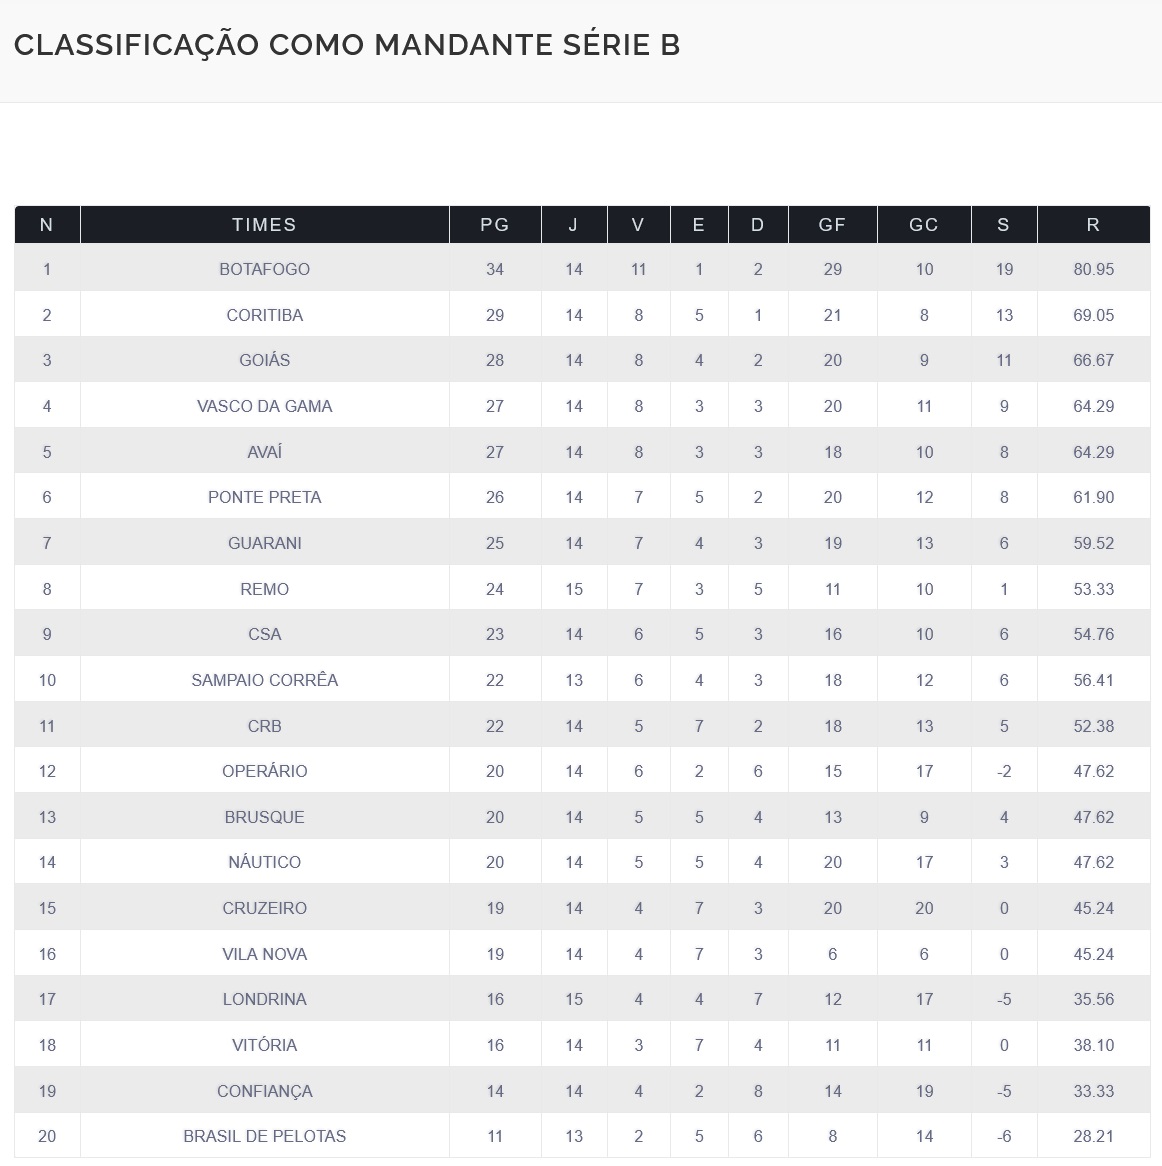Open the Botafogo team link
Screen dimensions: 1162x1166
pos(264,269)
